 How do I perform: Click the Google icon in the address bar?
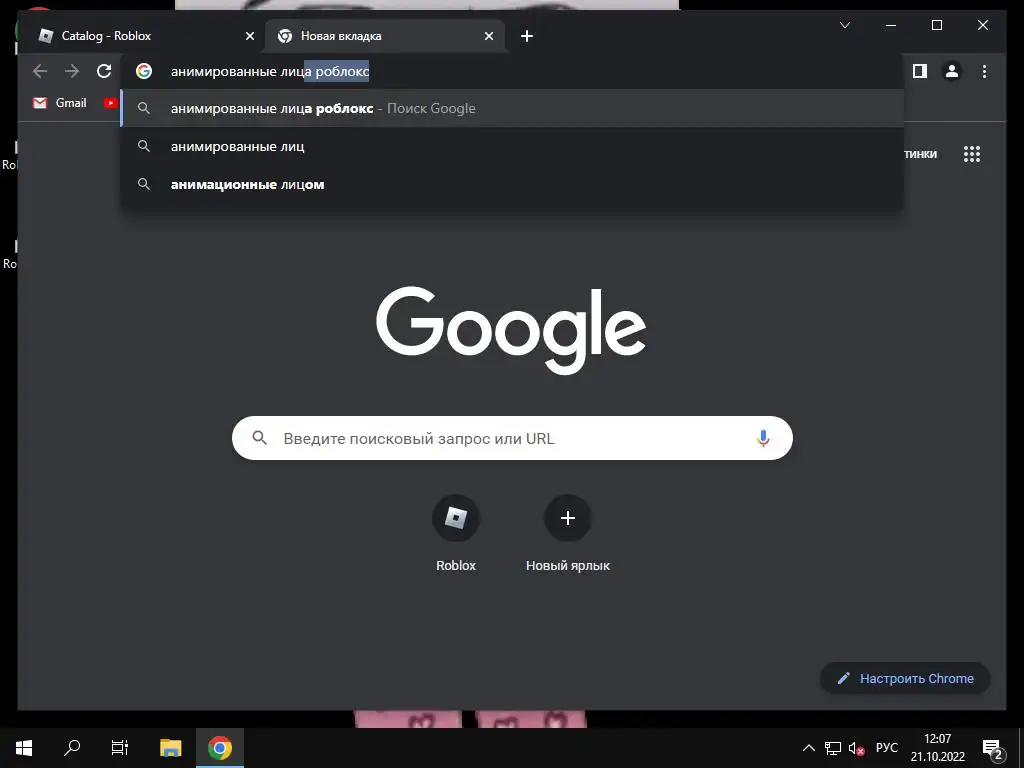[144, 71]
